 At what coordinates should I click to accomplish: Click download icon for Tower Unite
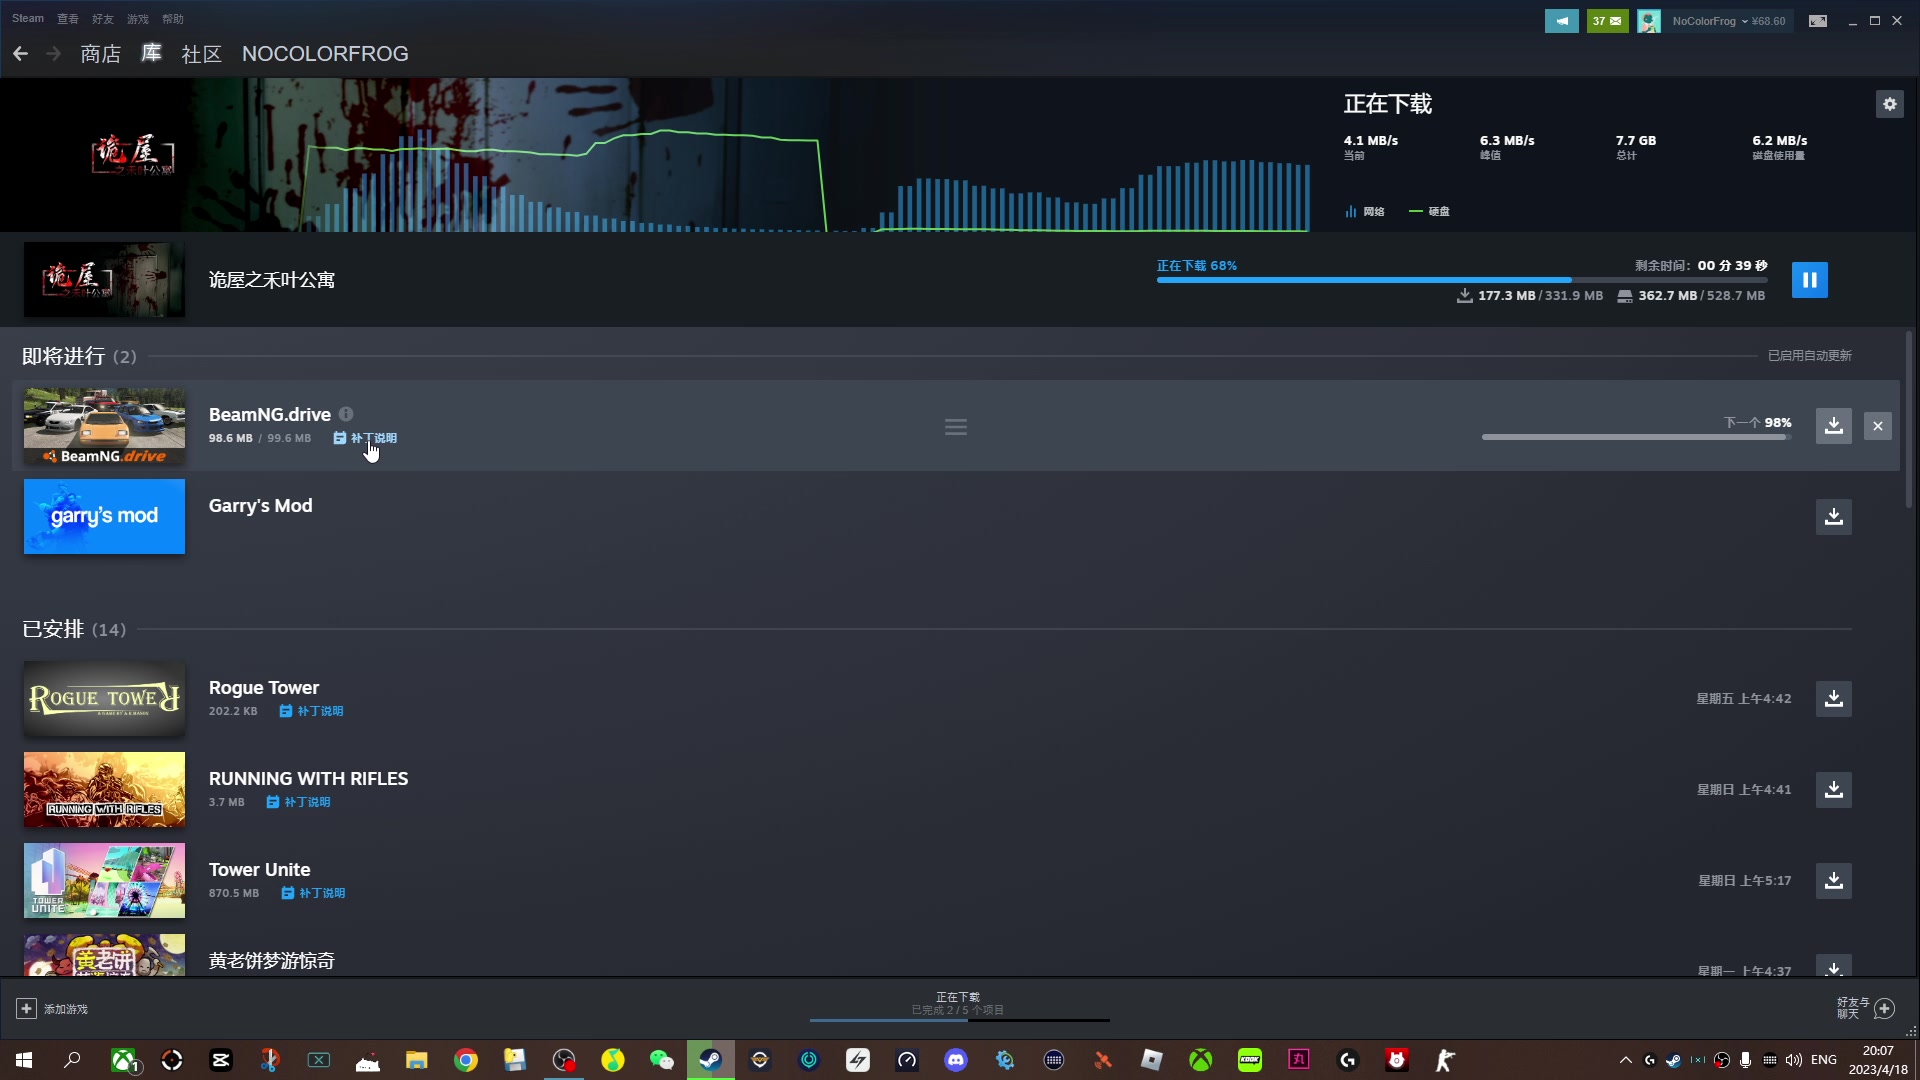point(1833,881)
